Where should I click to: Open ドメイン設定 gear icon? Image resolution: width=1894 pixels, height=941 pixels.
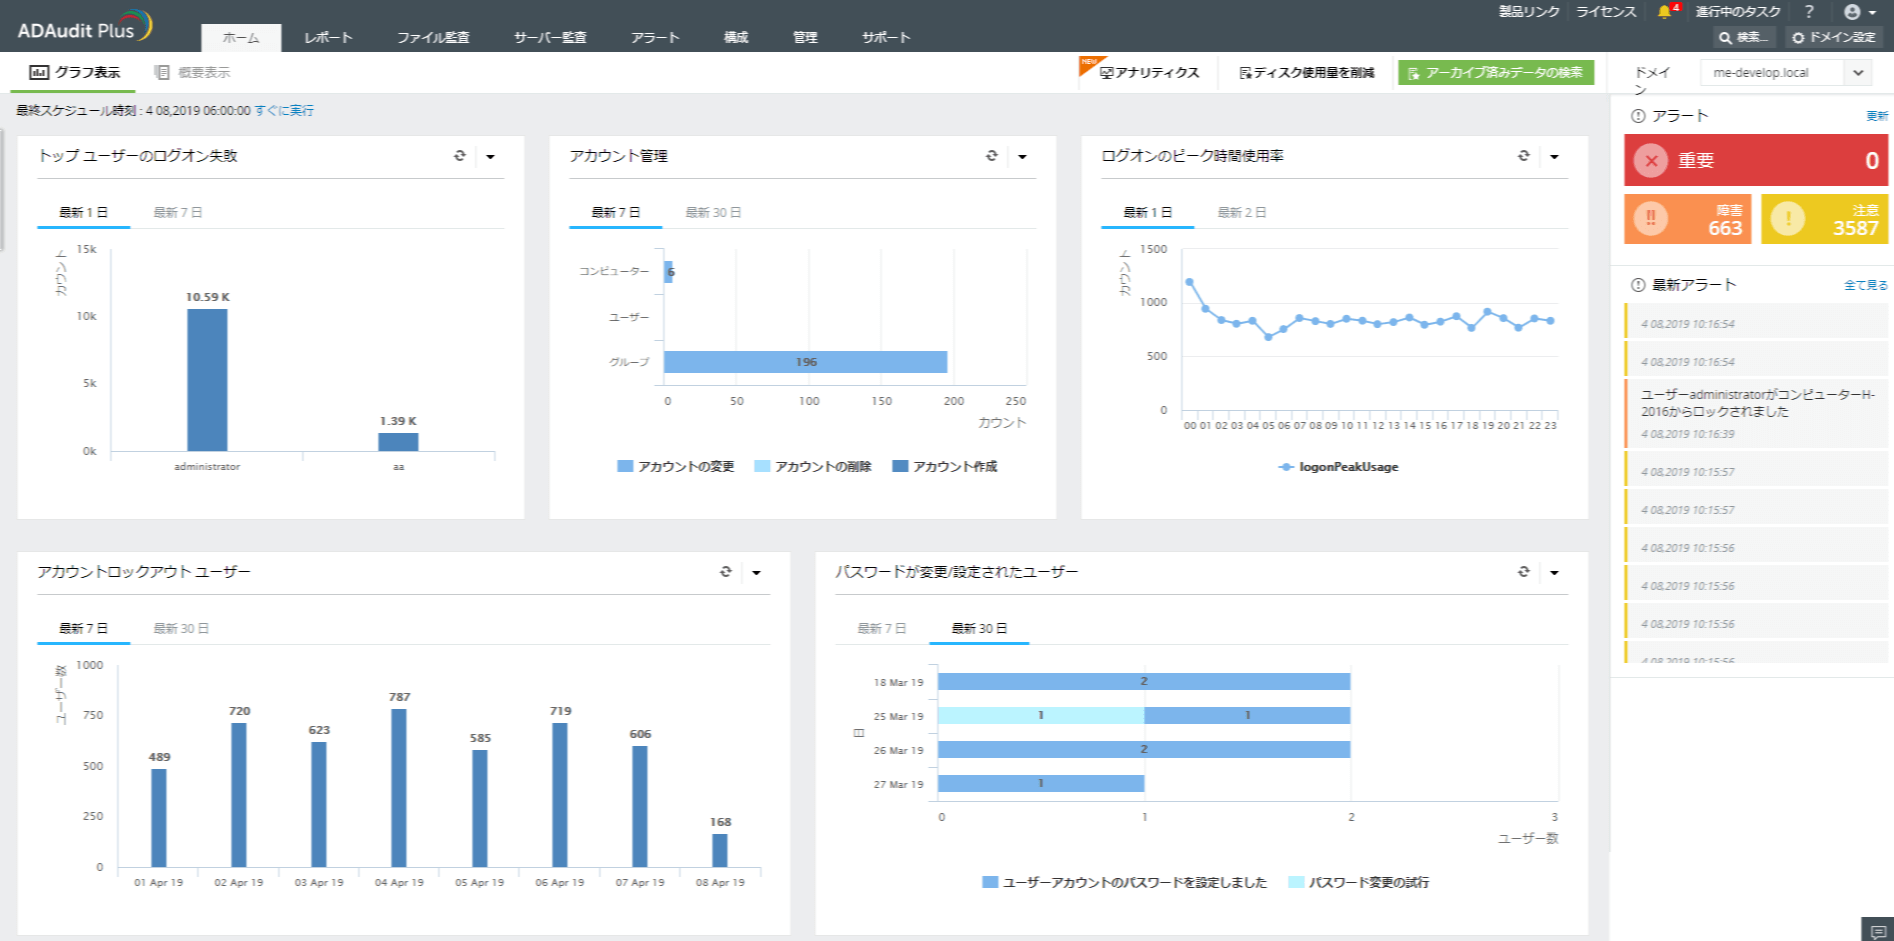1799,37
